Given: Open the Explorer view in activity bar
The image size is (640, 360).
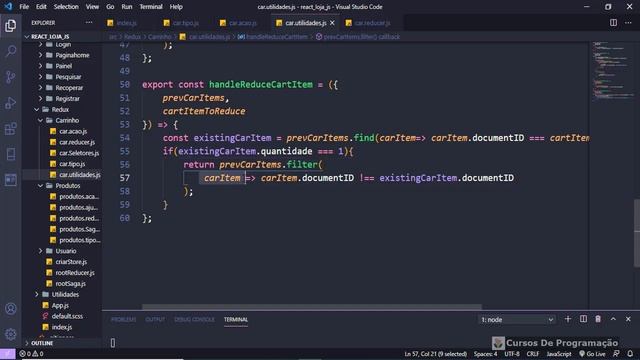Looking at the screenshot, I should pyautogui.click(x=11, y=25).
